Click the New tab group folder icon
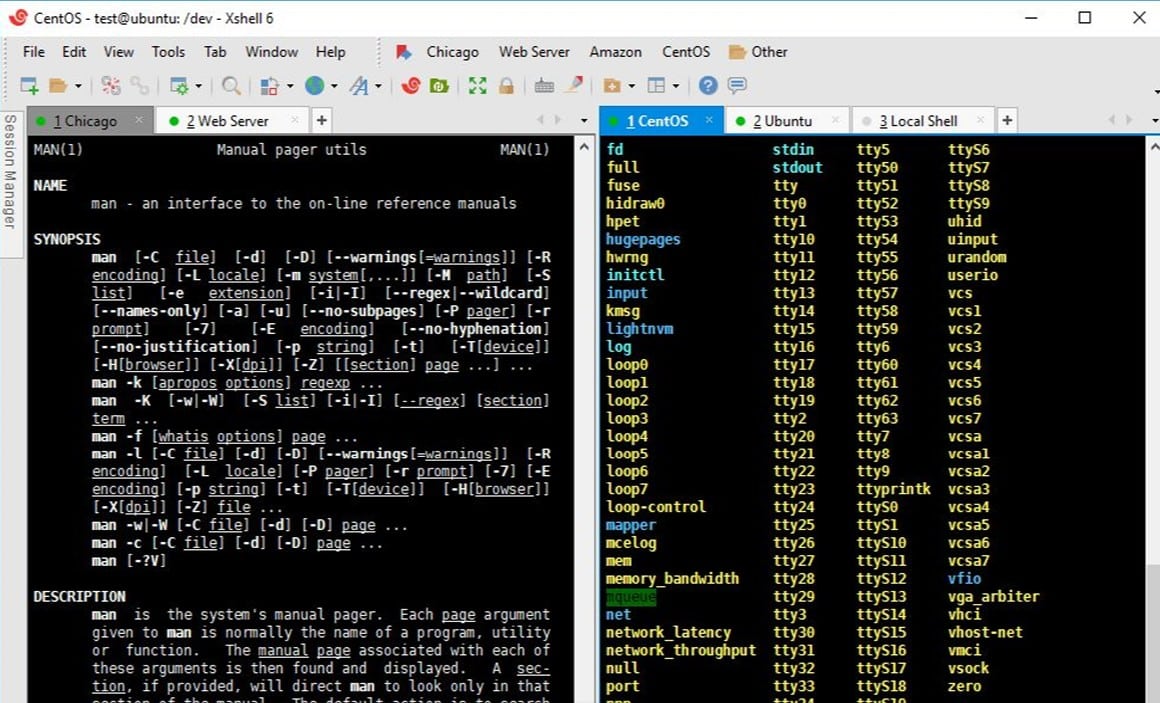The width and height of the screenshot is (1160, 703). [x=612, y=86]
